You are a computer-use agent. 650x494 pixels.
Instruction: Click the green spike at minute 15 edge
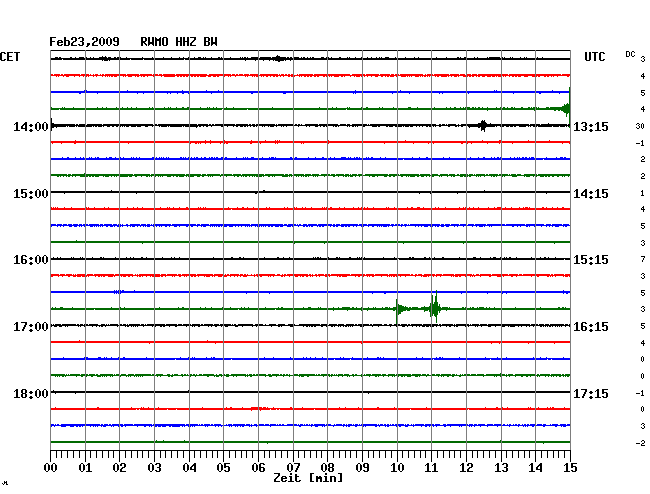[566, 108]
